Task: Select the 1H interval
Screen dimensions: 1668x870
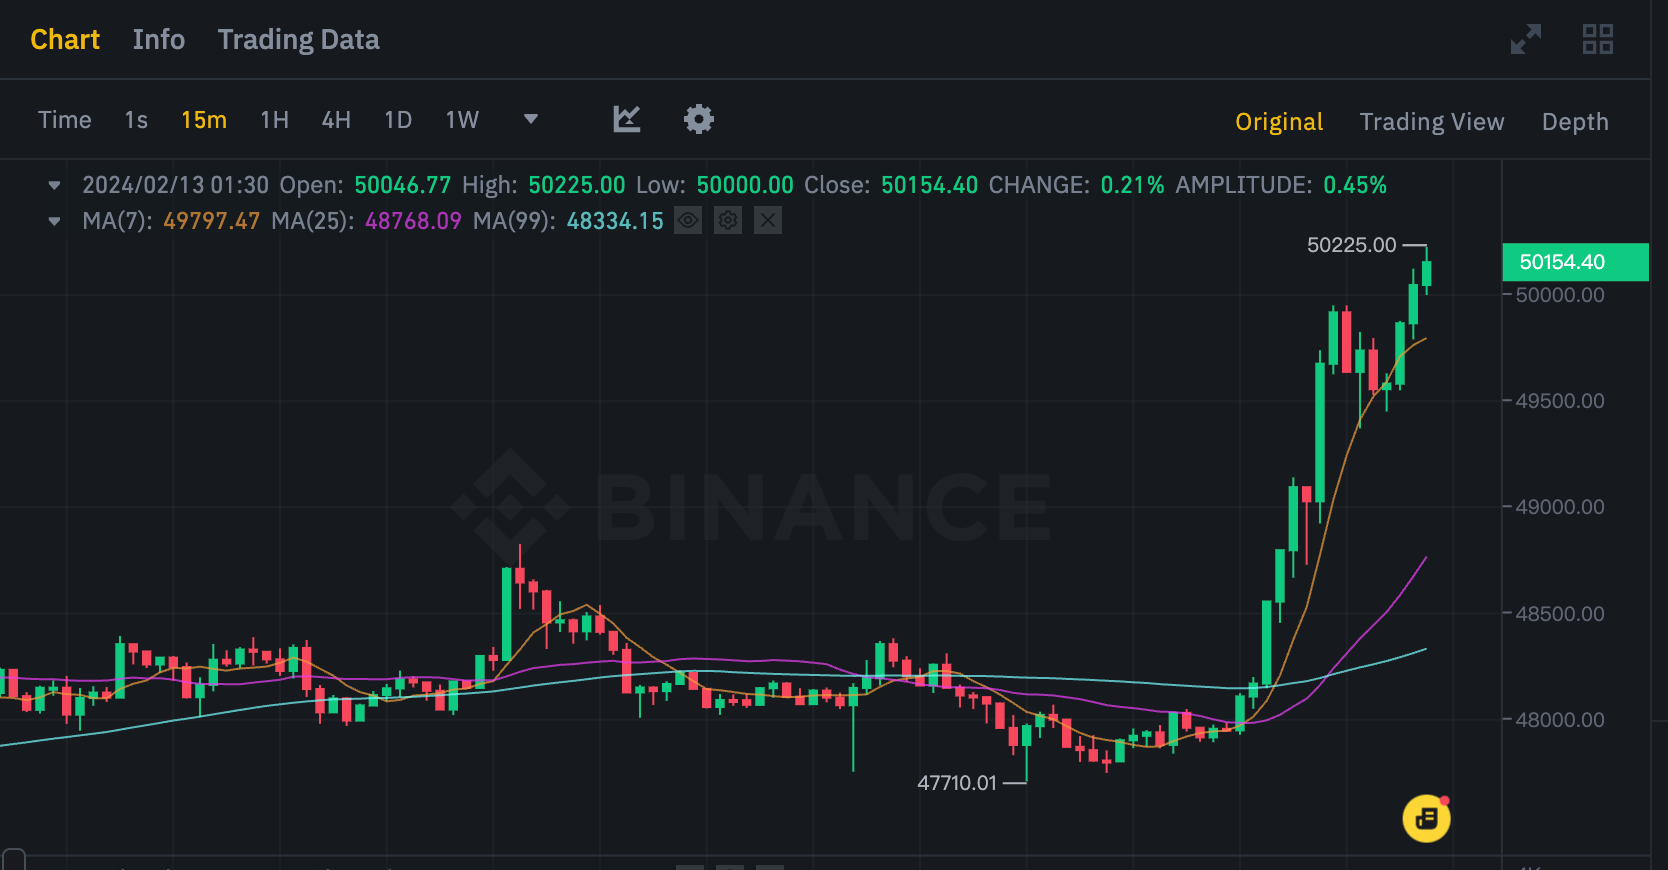Action: [x=274, y=121]
